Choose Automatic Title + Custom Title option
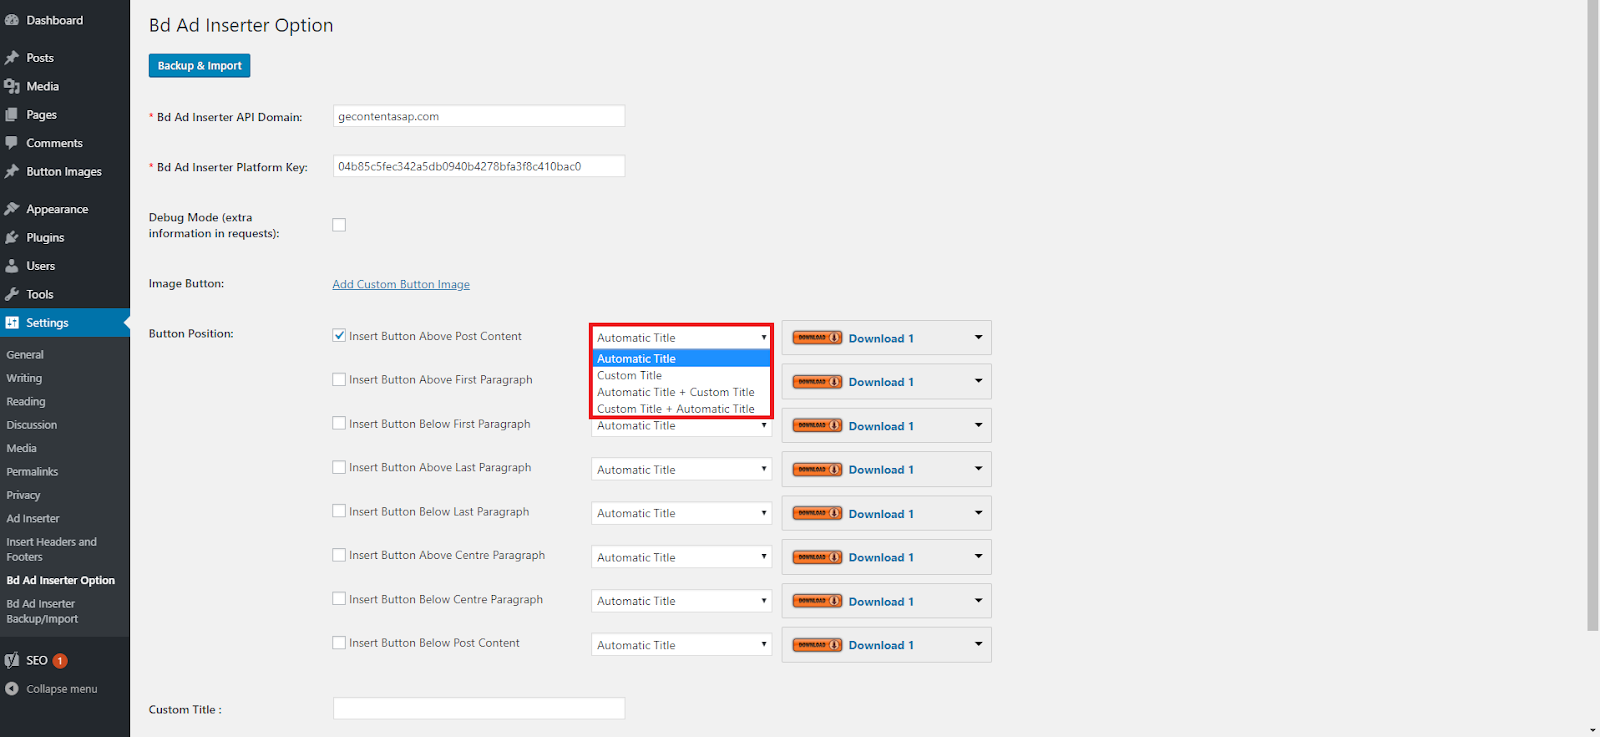This screenshot has height=737, width=1600. (x=681, y=392)
